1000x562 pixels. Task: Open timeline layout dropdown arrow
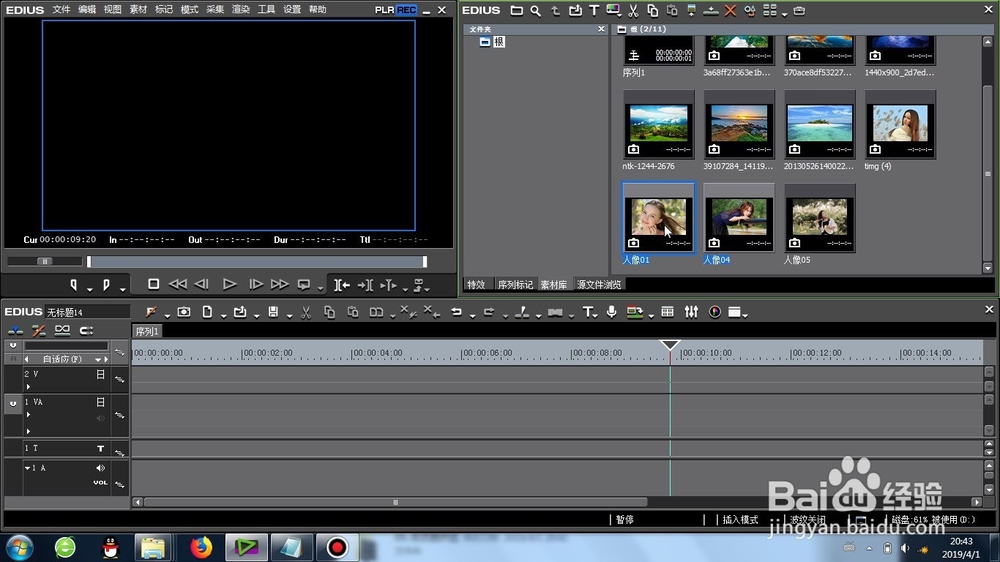point(745,315)
